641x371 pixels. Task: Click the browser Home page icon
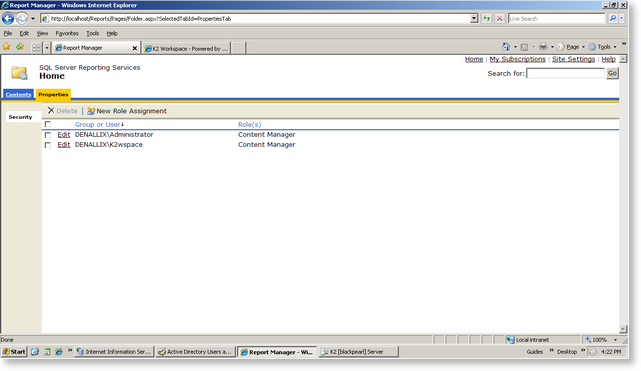(x=506, y=47)
